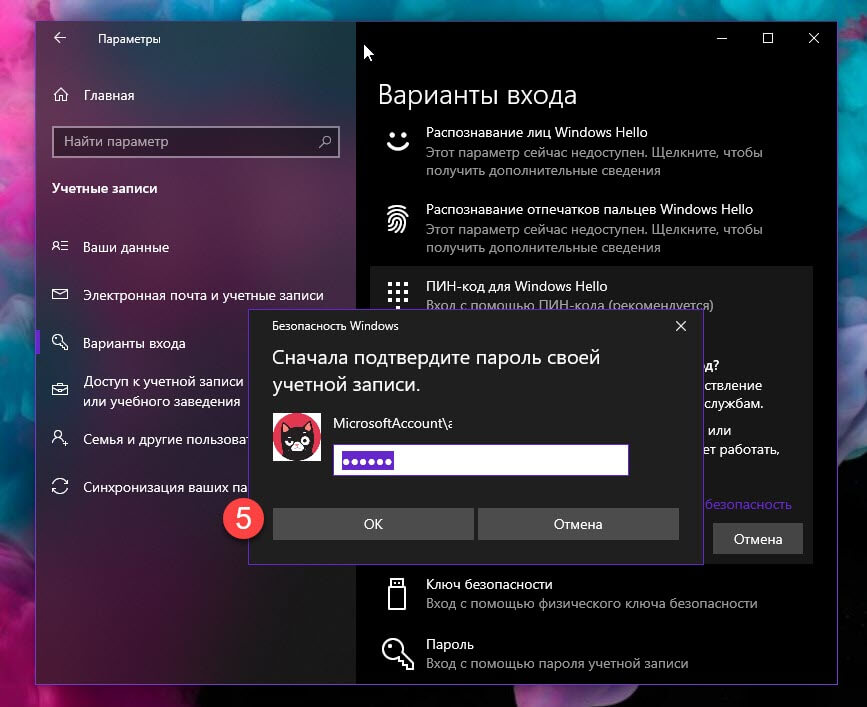Minimize the Параметры window
This screenshot has height=707, width=867.
pos(722,38)
